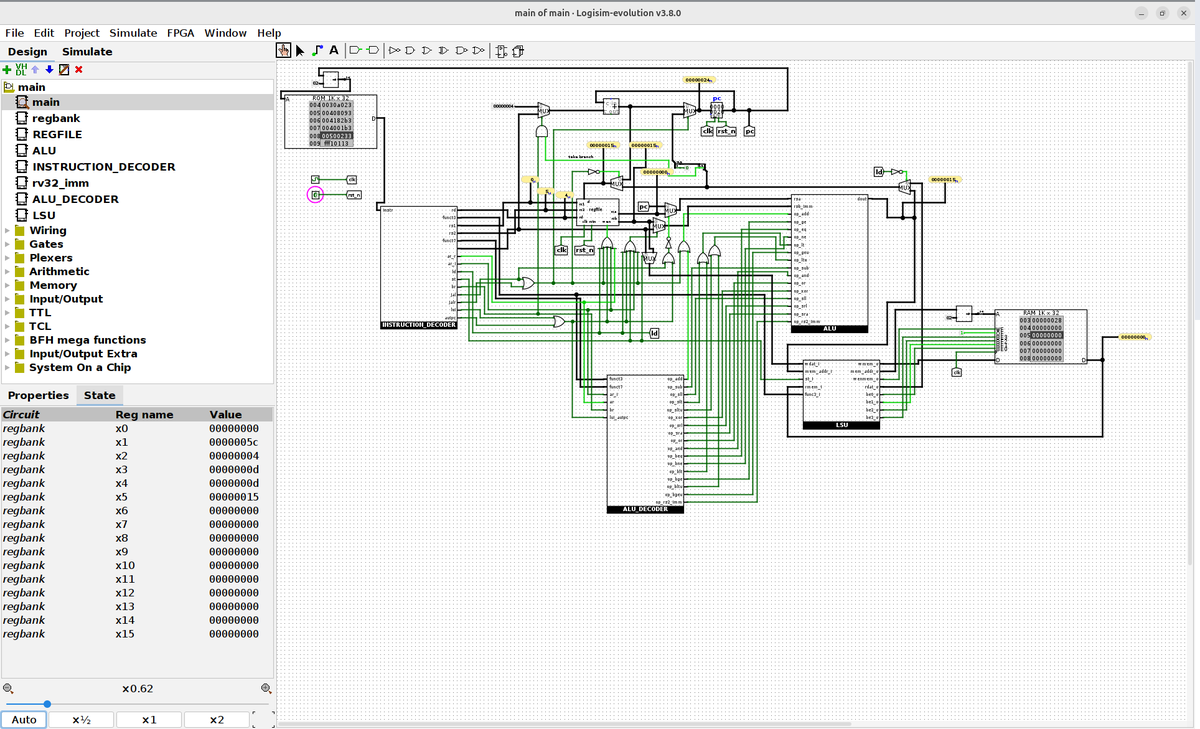Expand the Plexers library
Image resolution: width=1200 pixels, height=729 pixels.
click(x=8, y=258)
